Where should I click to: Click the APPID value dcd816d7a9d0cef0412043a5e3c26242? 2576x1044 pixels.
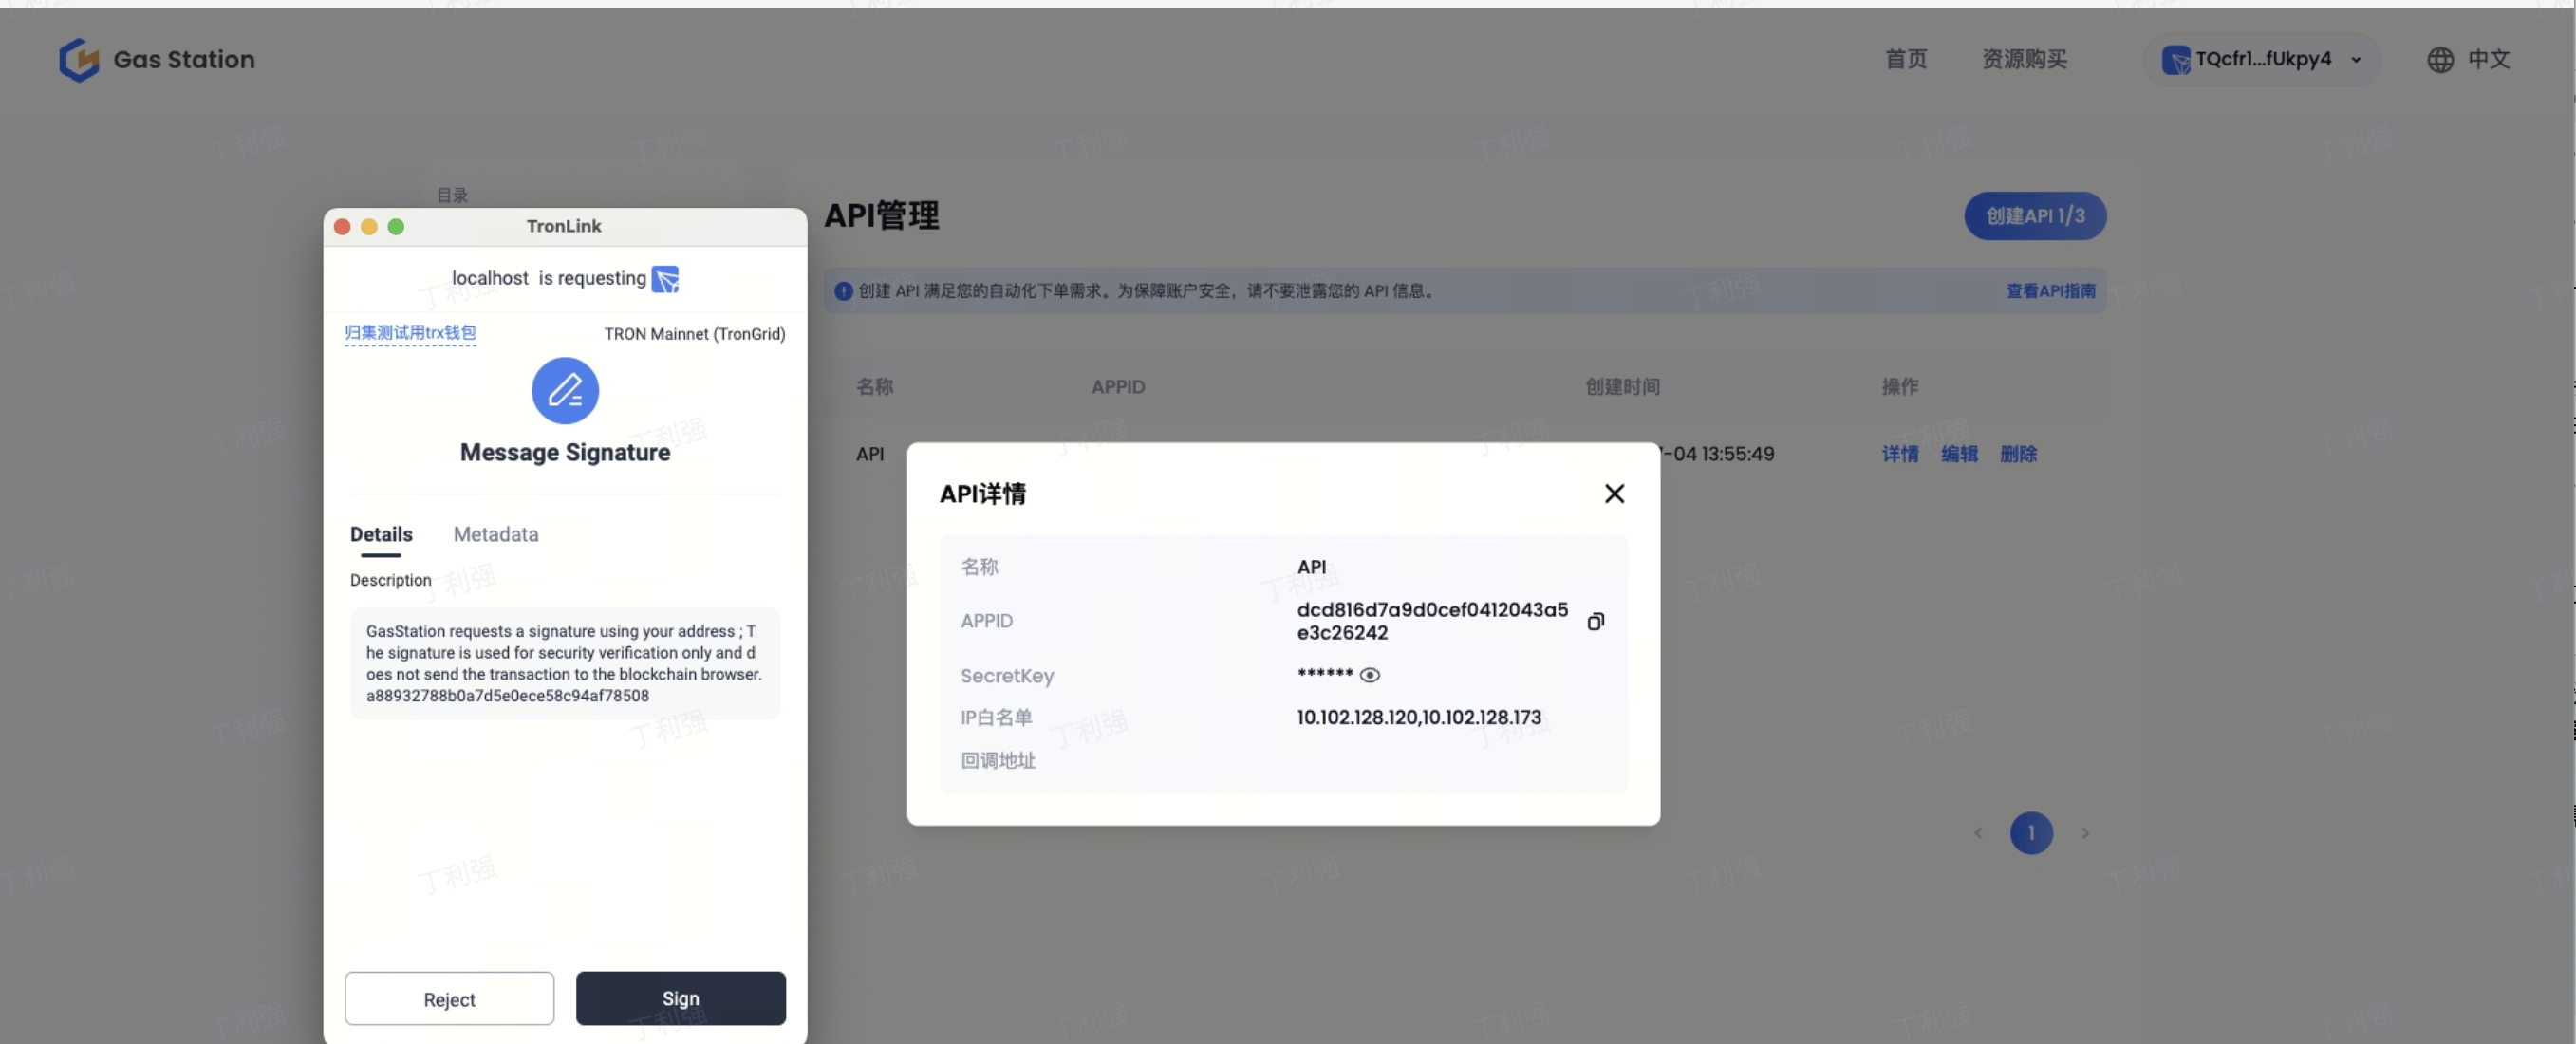[x=1432, y=621]
